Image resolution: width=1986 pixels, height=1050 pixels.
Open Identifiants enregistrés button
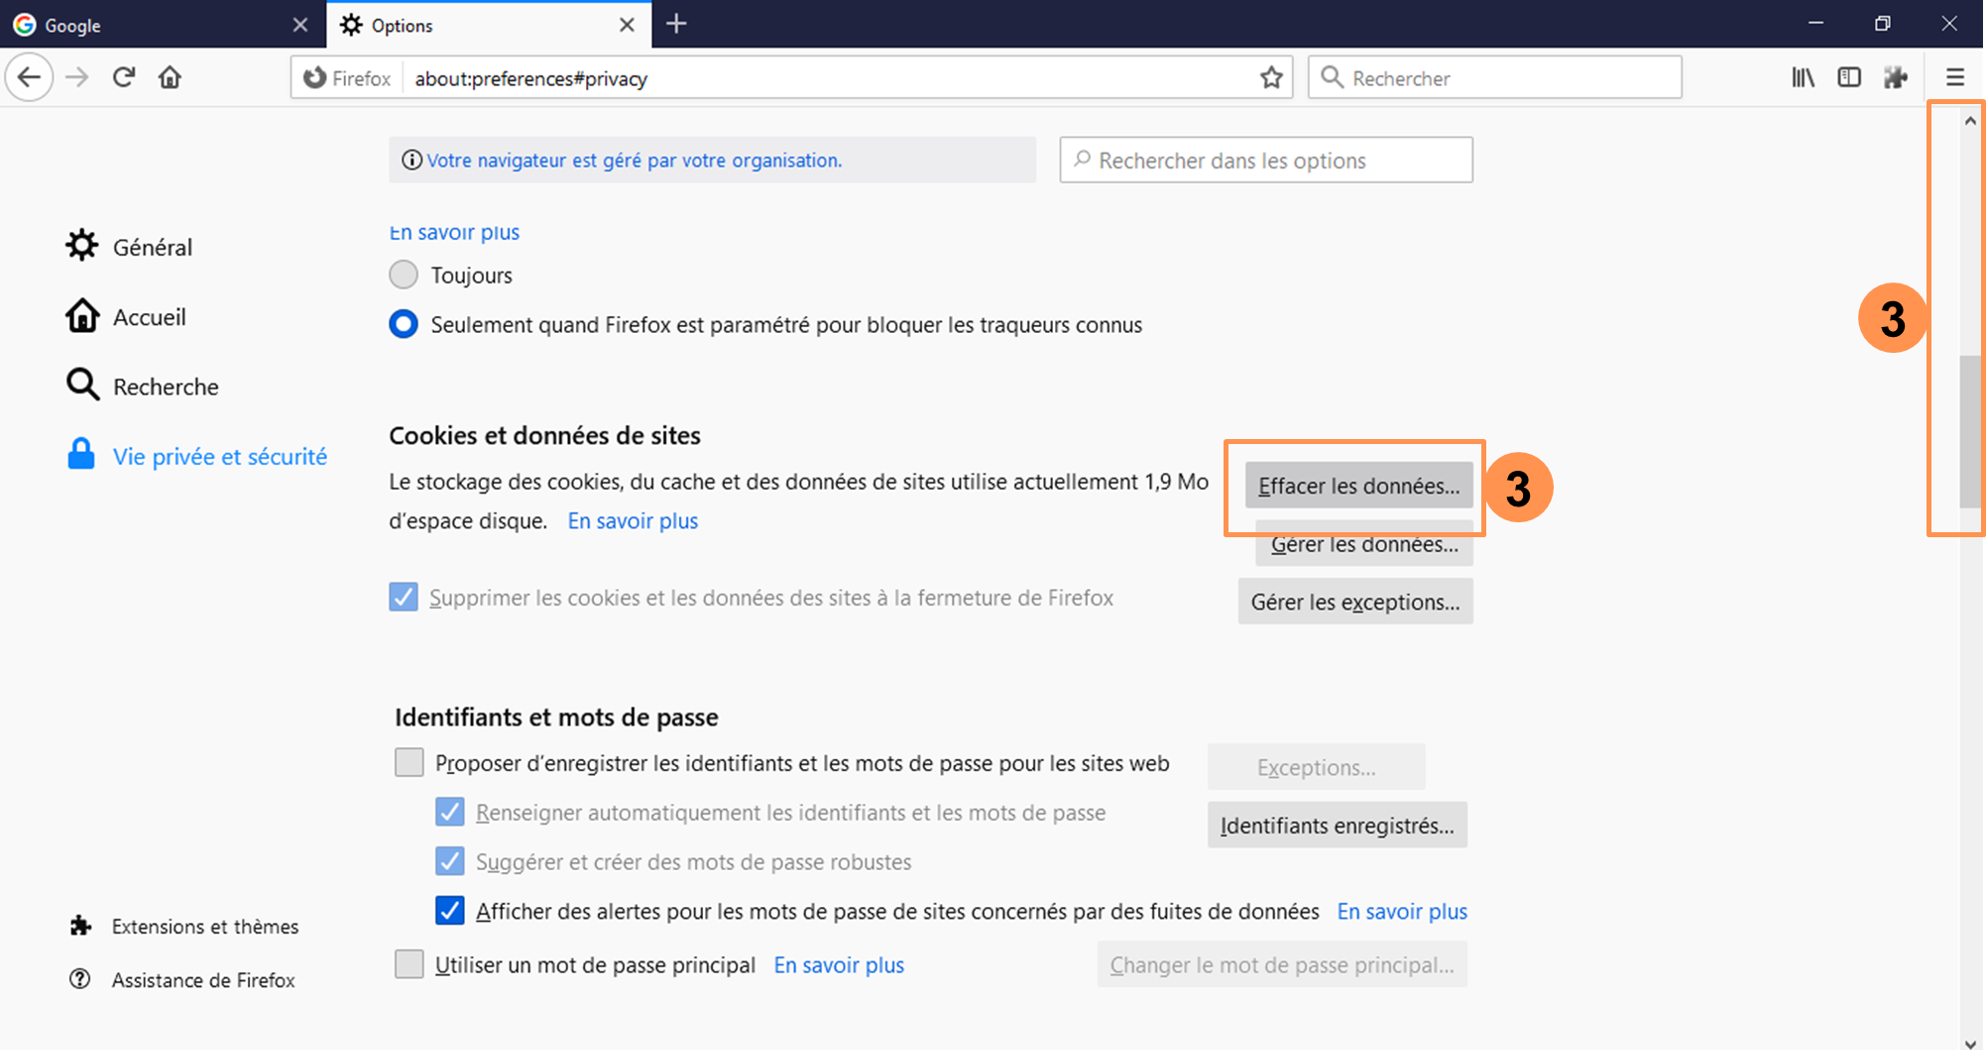(x=1337, y=825)
